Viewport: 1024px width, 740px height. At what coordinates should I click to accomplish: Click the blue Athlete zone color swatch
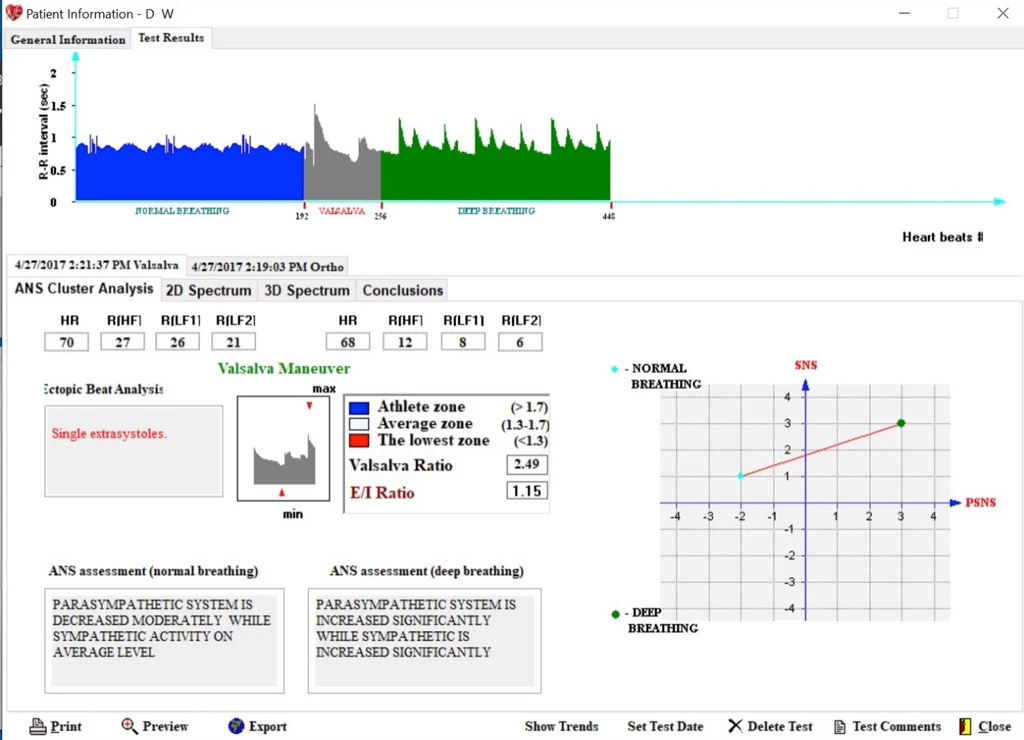point(359,408)
